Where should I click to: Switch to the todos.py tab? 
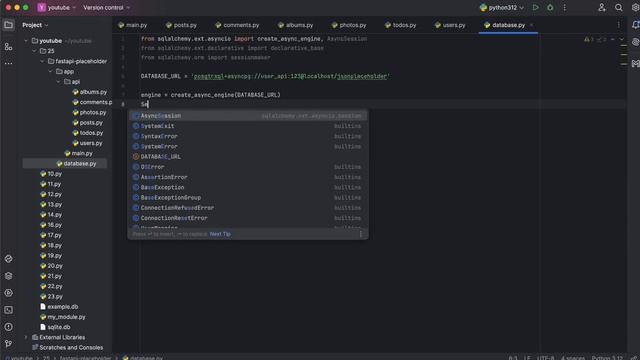pos(400,25)
